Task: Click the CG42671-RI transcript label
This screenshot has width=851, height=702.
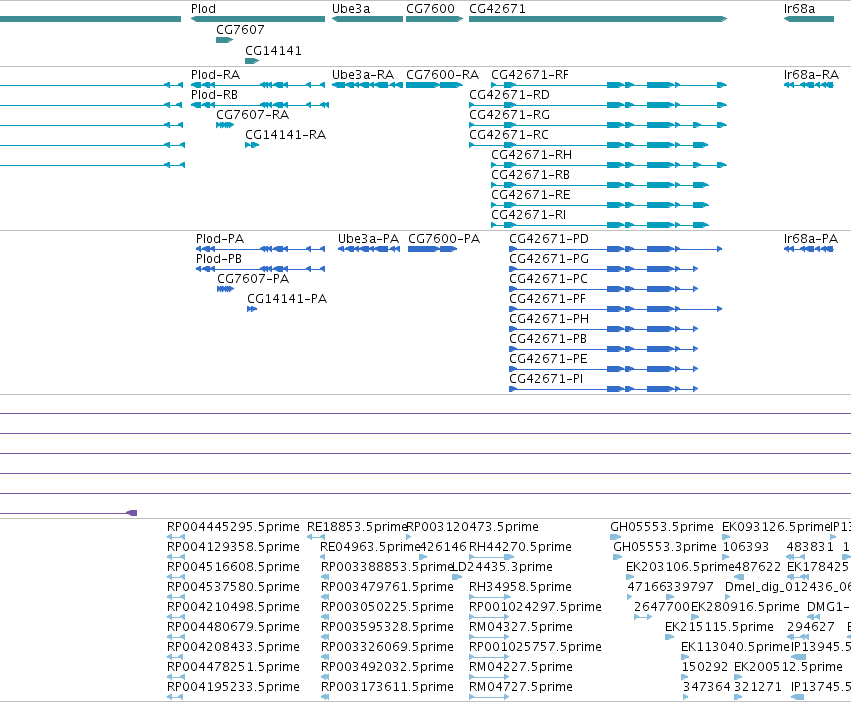Action: click(x=528, y=216)
